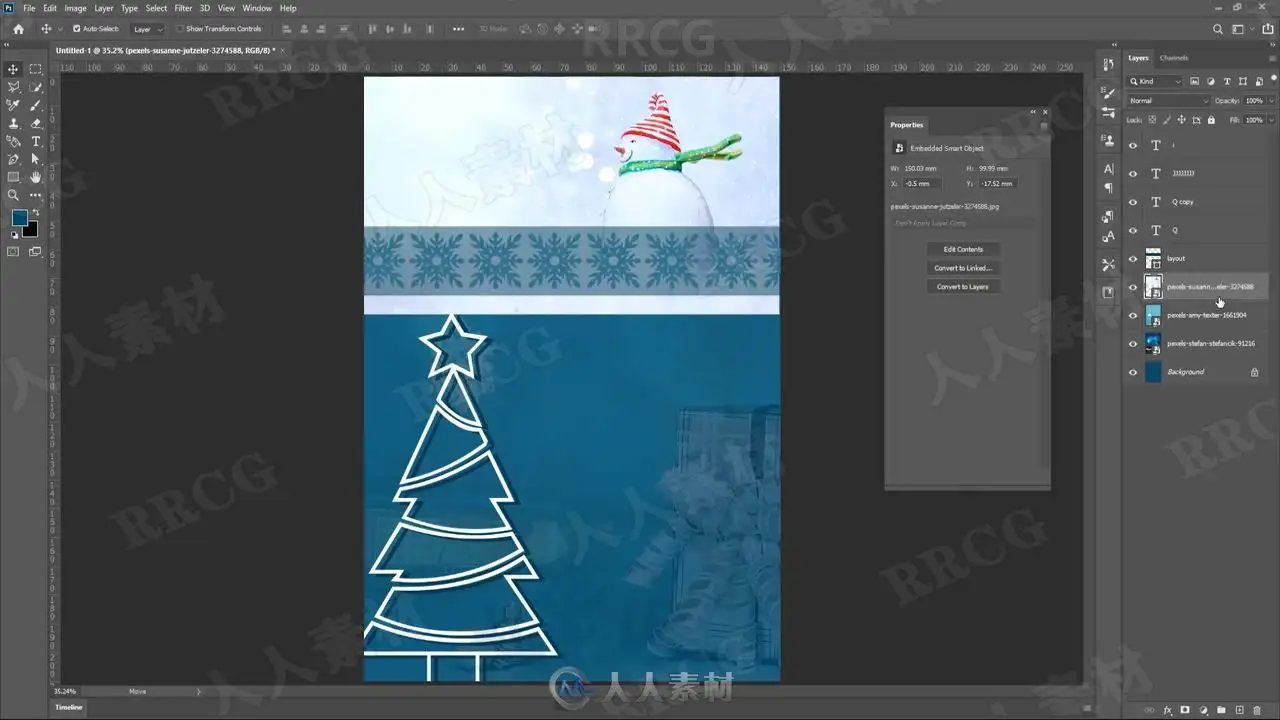
Task: Select the Eyedropper tool
Action: coord(13,105)
